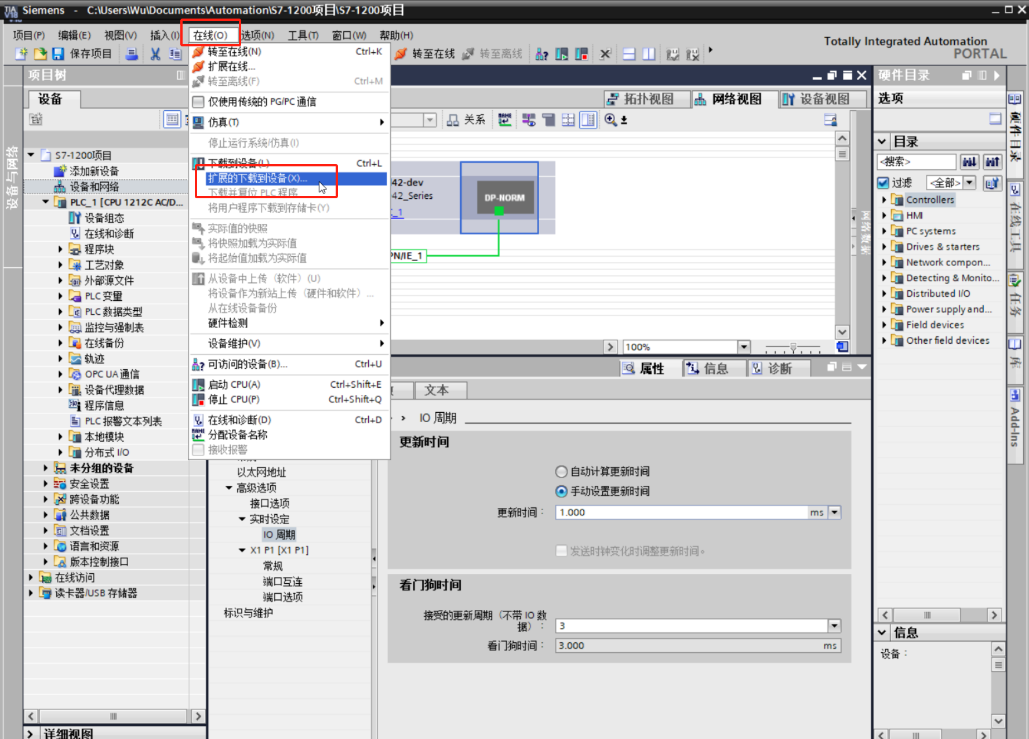Open the update time 1.000 ms dropdown
This screenshot has height=739, width=1029.
tap(835, 512)
